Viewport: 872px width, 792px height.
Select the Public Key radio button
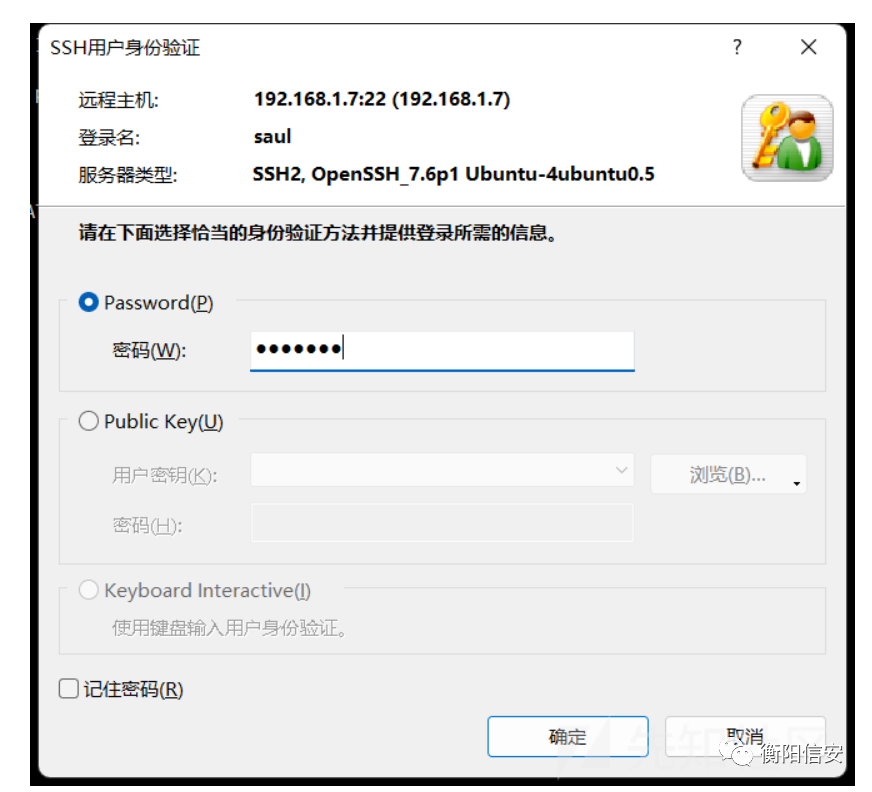[x=88, y=421]
